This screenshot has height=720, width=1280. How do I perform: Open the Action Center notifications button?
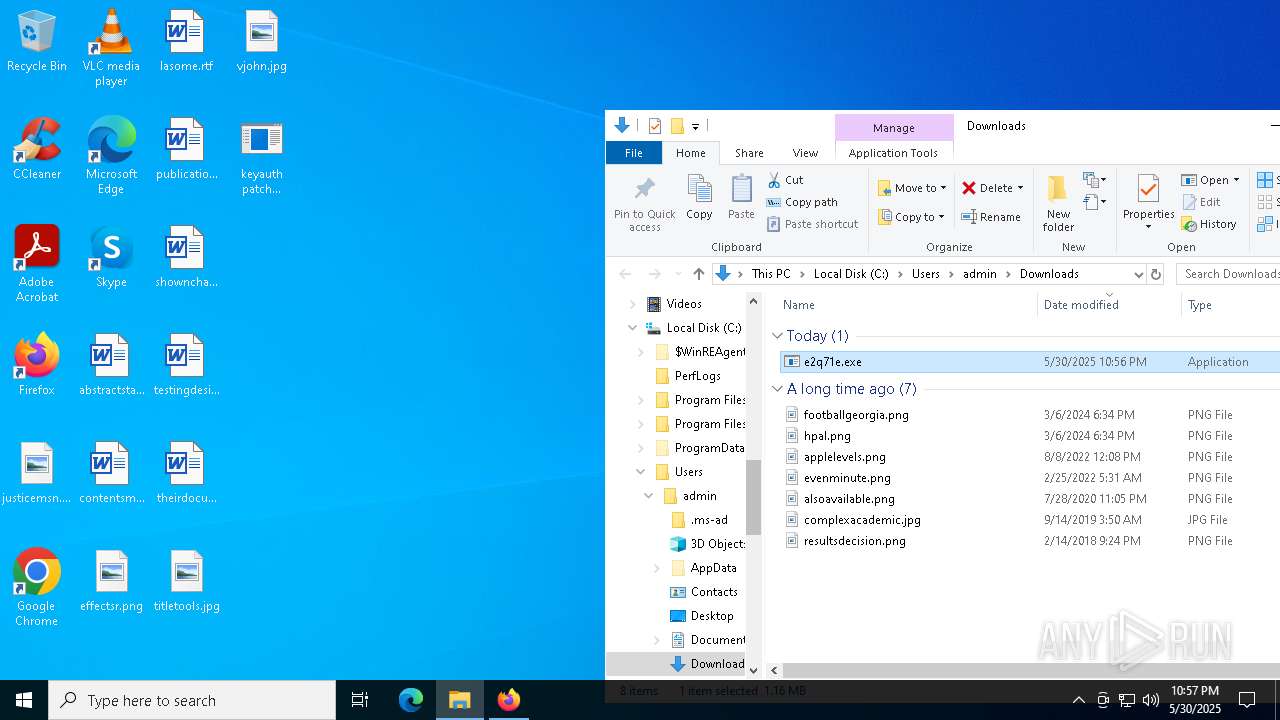pos(1247,700)
